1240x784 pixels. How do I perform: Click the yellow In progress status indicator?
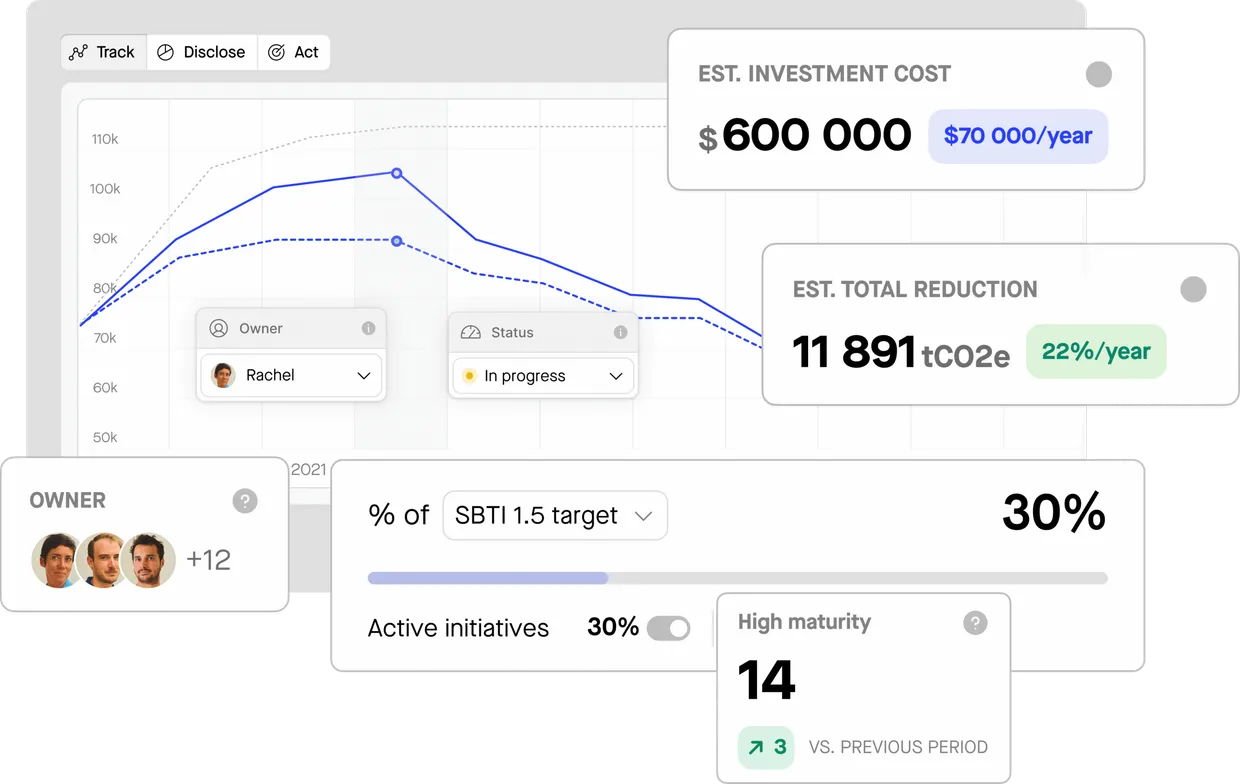[470, 376]
